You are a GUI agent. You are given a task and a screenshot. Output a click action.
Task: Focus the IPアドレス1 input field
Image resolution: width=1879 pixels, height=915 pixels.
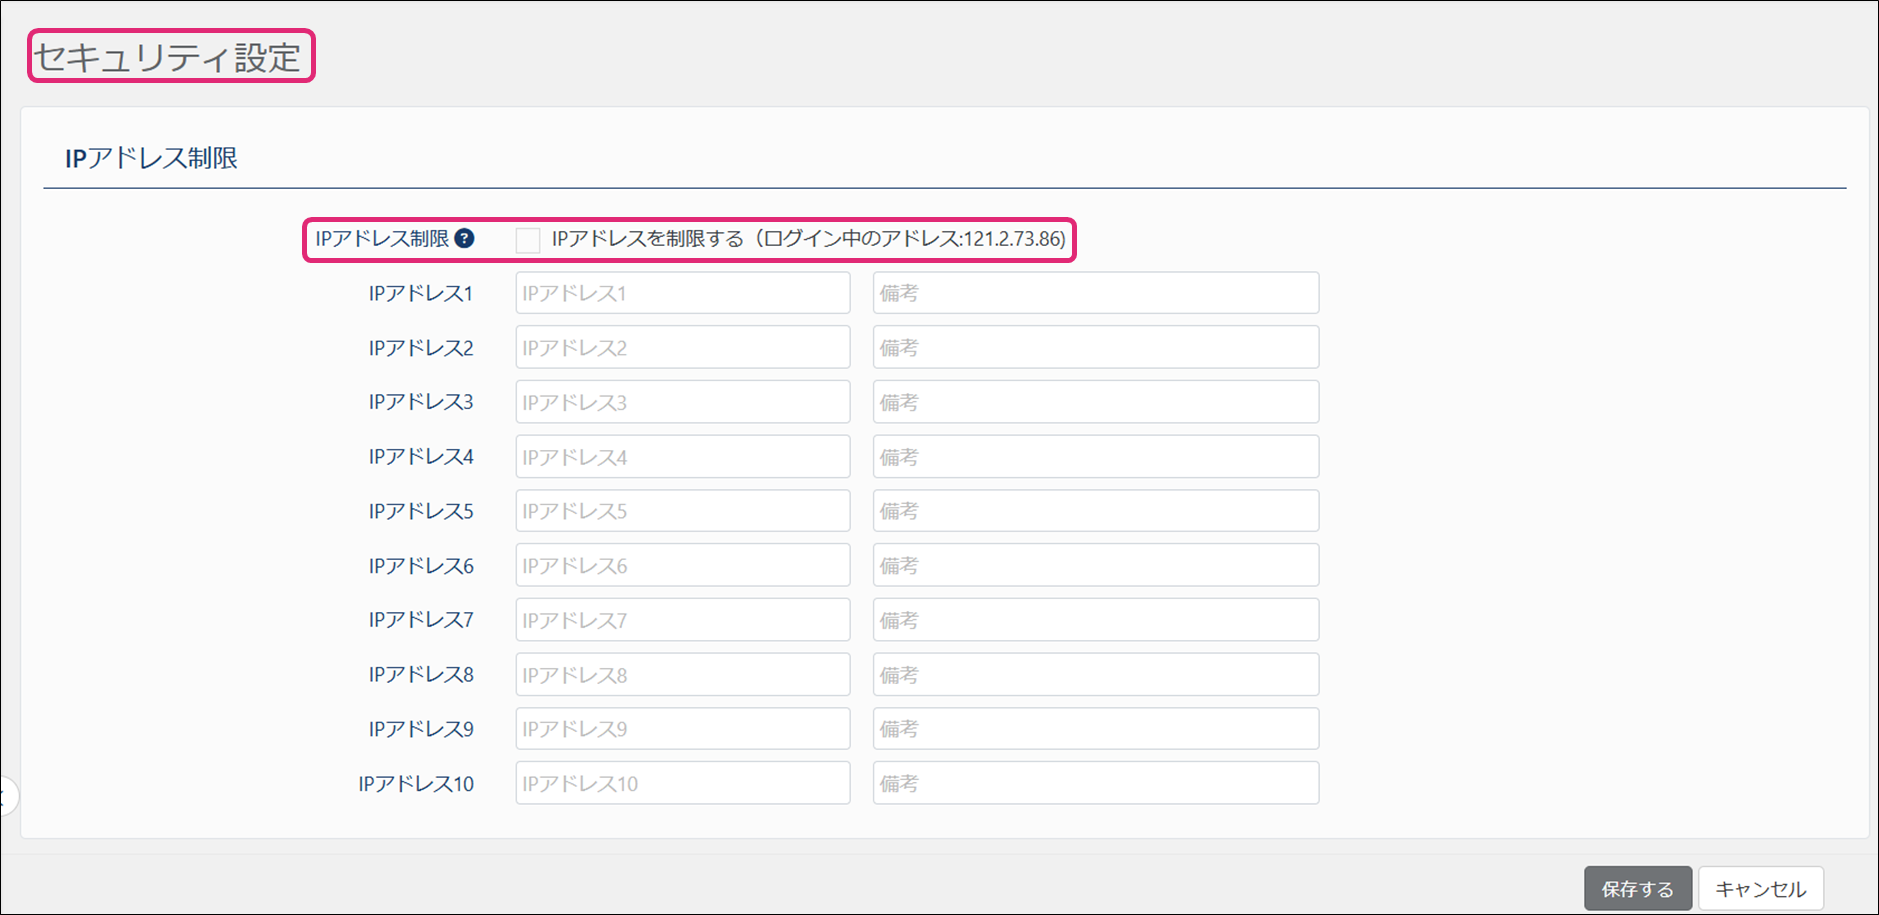pos(682,293)
